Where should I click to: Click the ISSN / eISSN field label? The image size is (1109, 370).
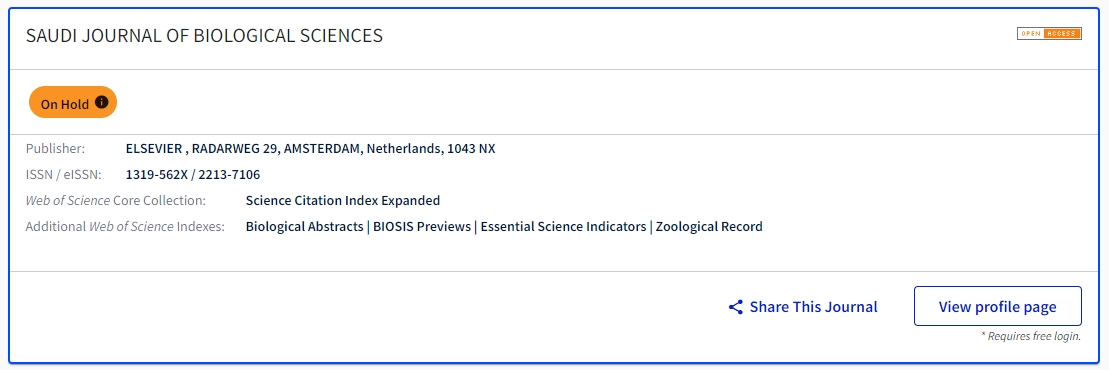[64, 175]
